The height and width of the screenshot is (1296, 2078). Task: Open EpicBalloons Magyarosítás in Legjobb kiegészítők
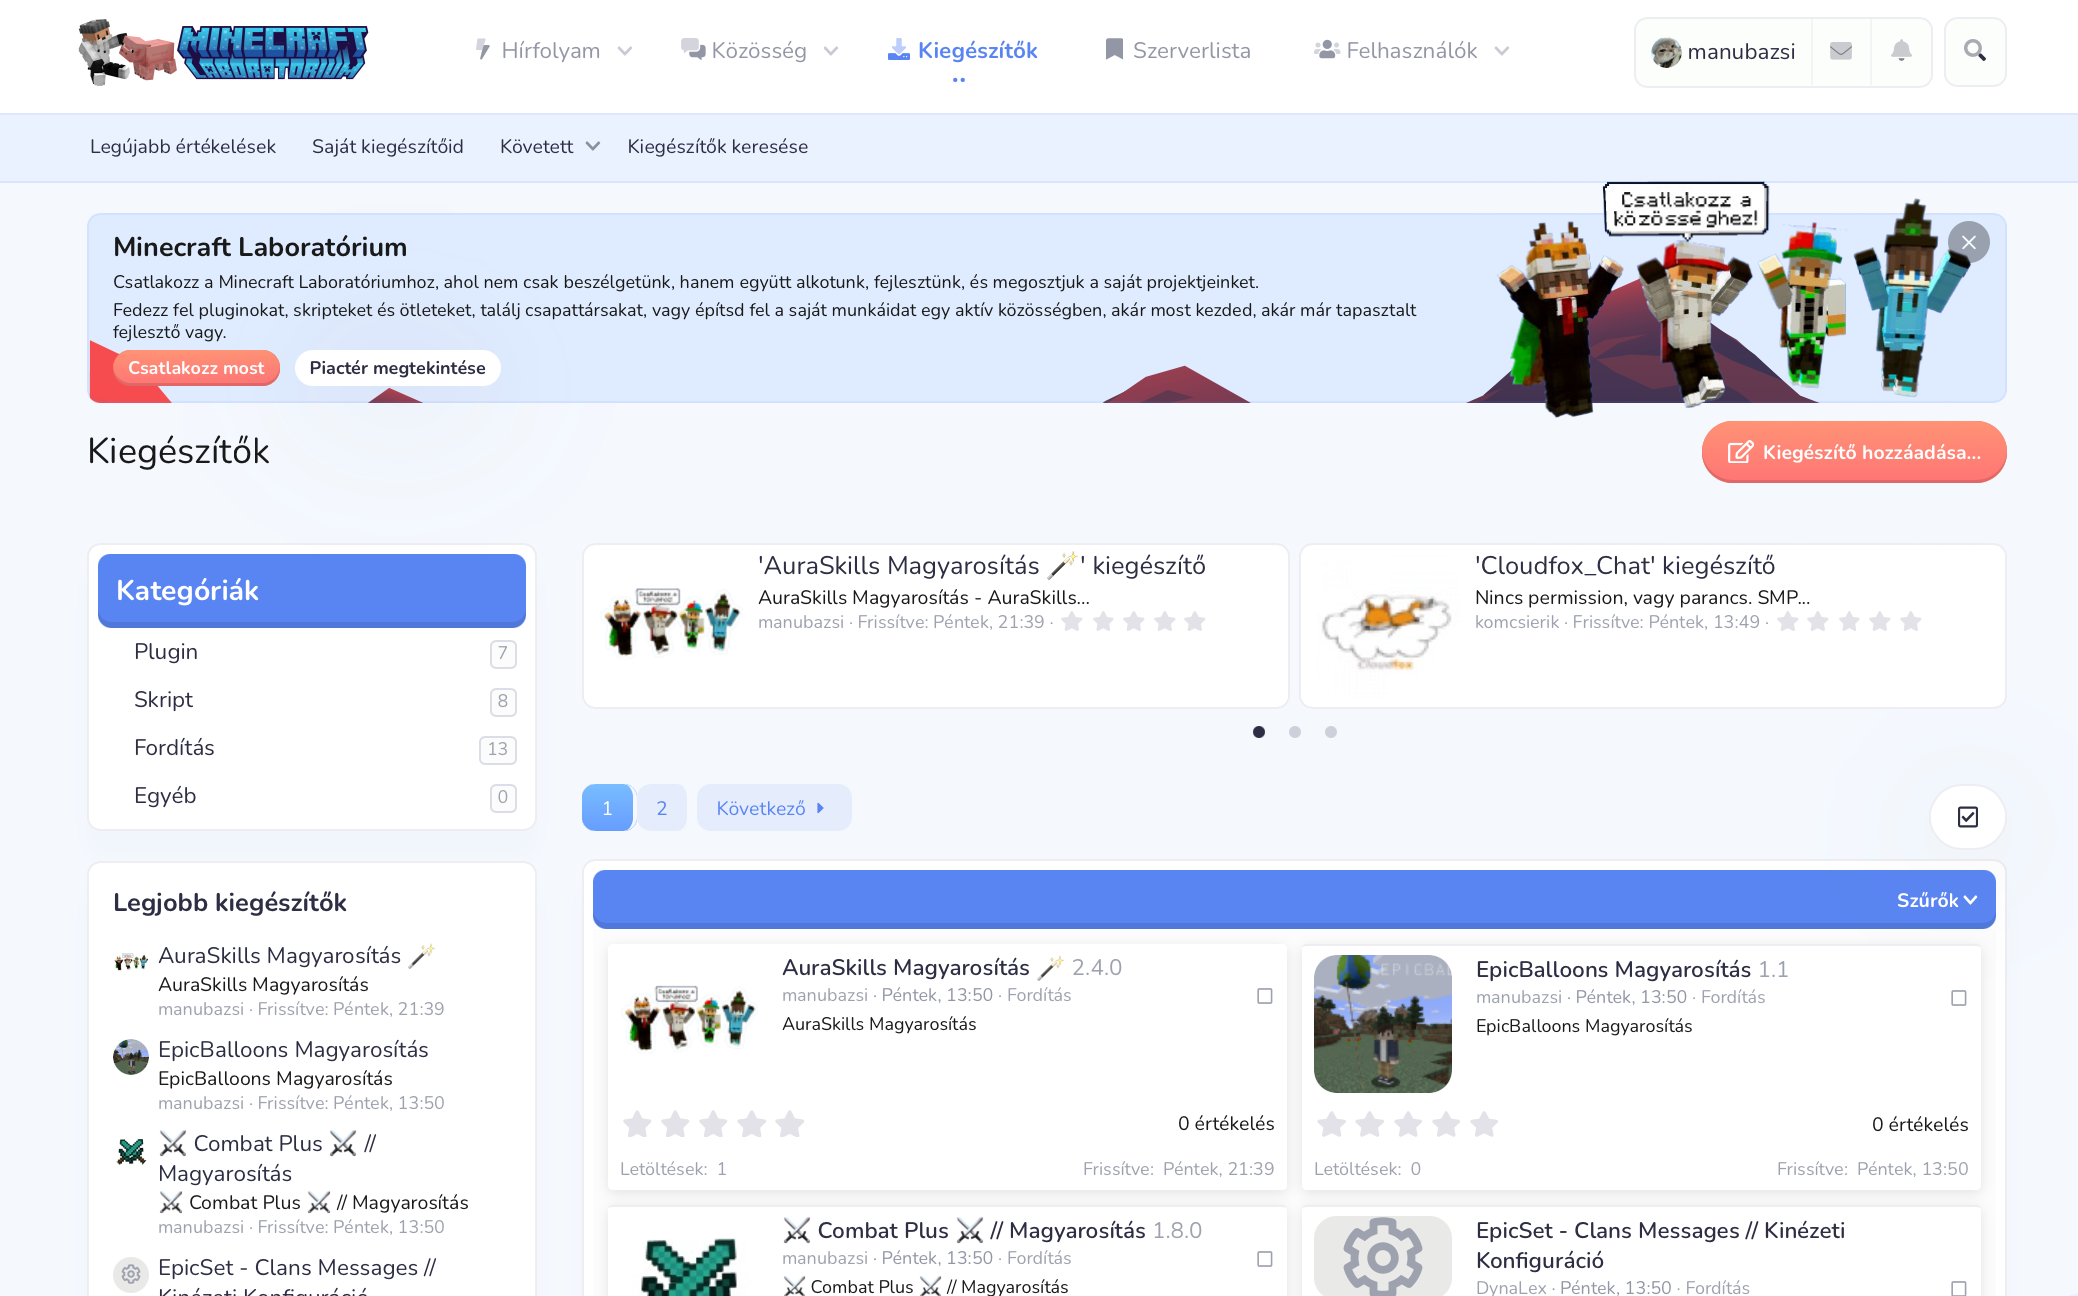(x=293, y=1049)
